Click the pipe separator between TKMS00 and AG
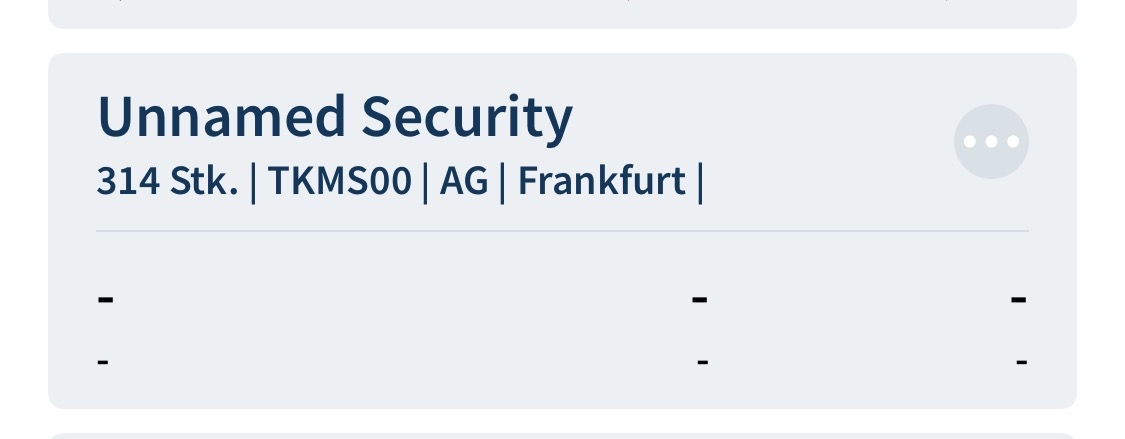Image resolution: width=1125 pixels, height=439 pixels. click(x=425, y=183)
